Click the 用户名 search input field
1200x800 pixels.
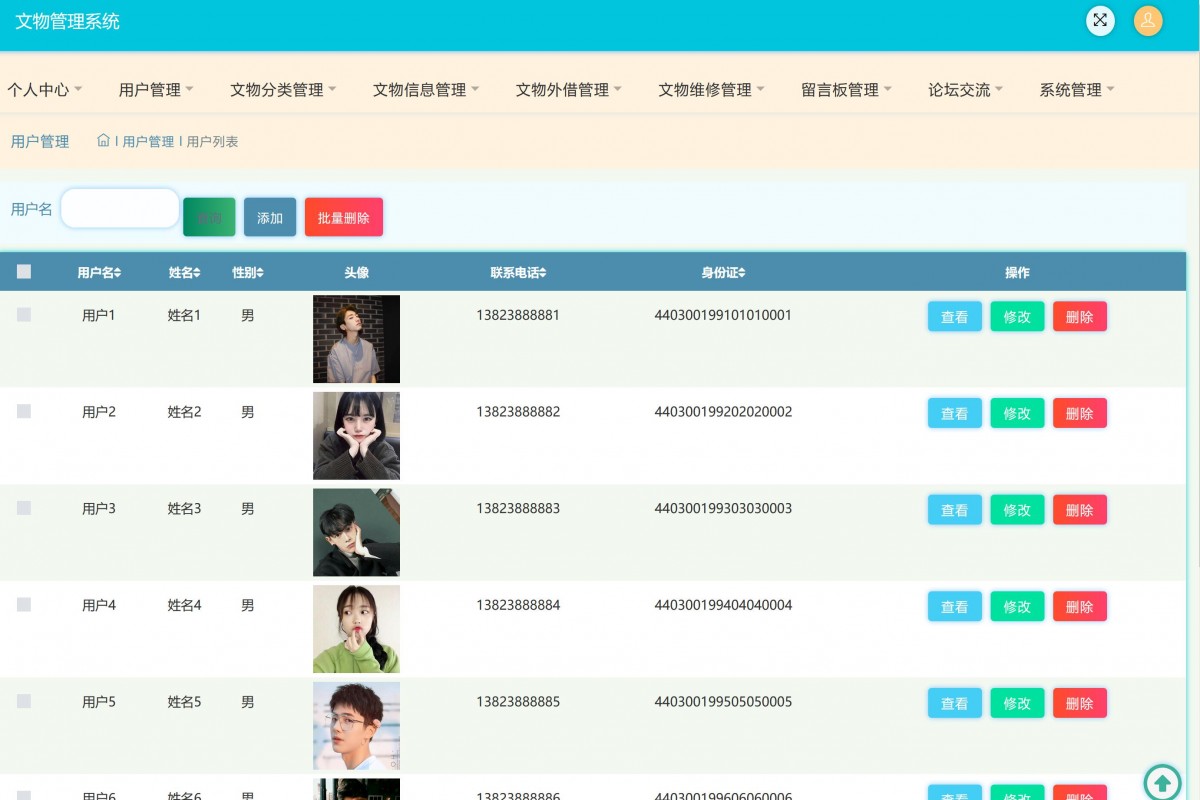click(119, 208)
